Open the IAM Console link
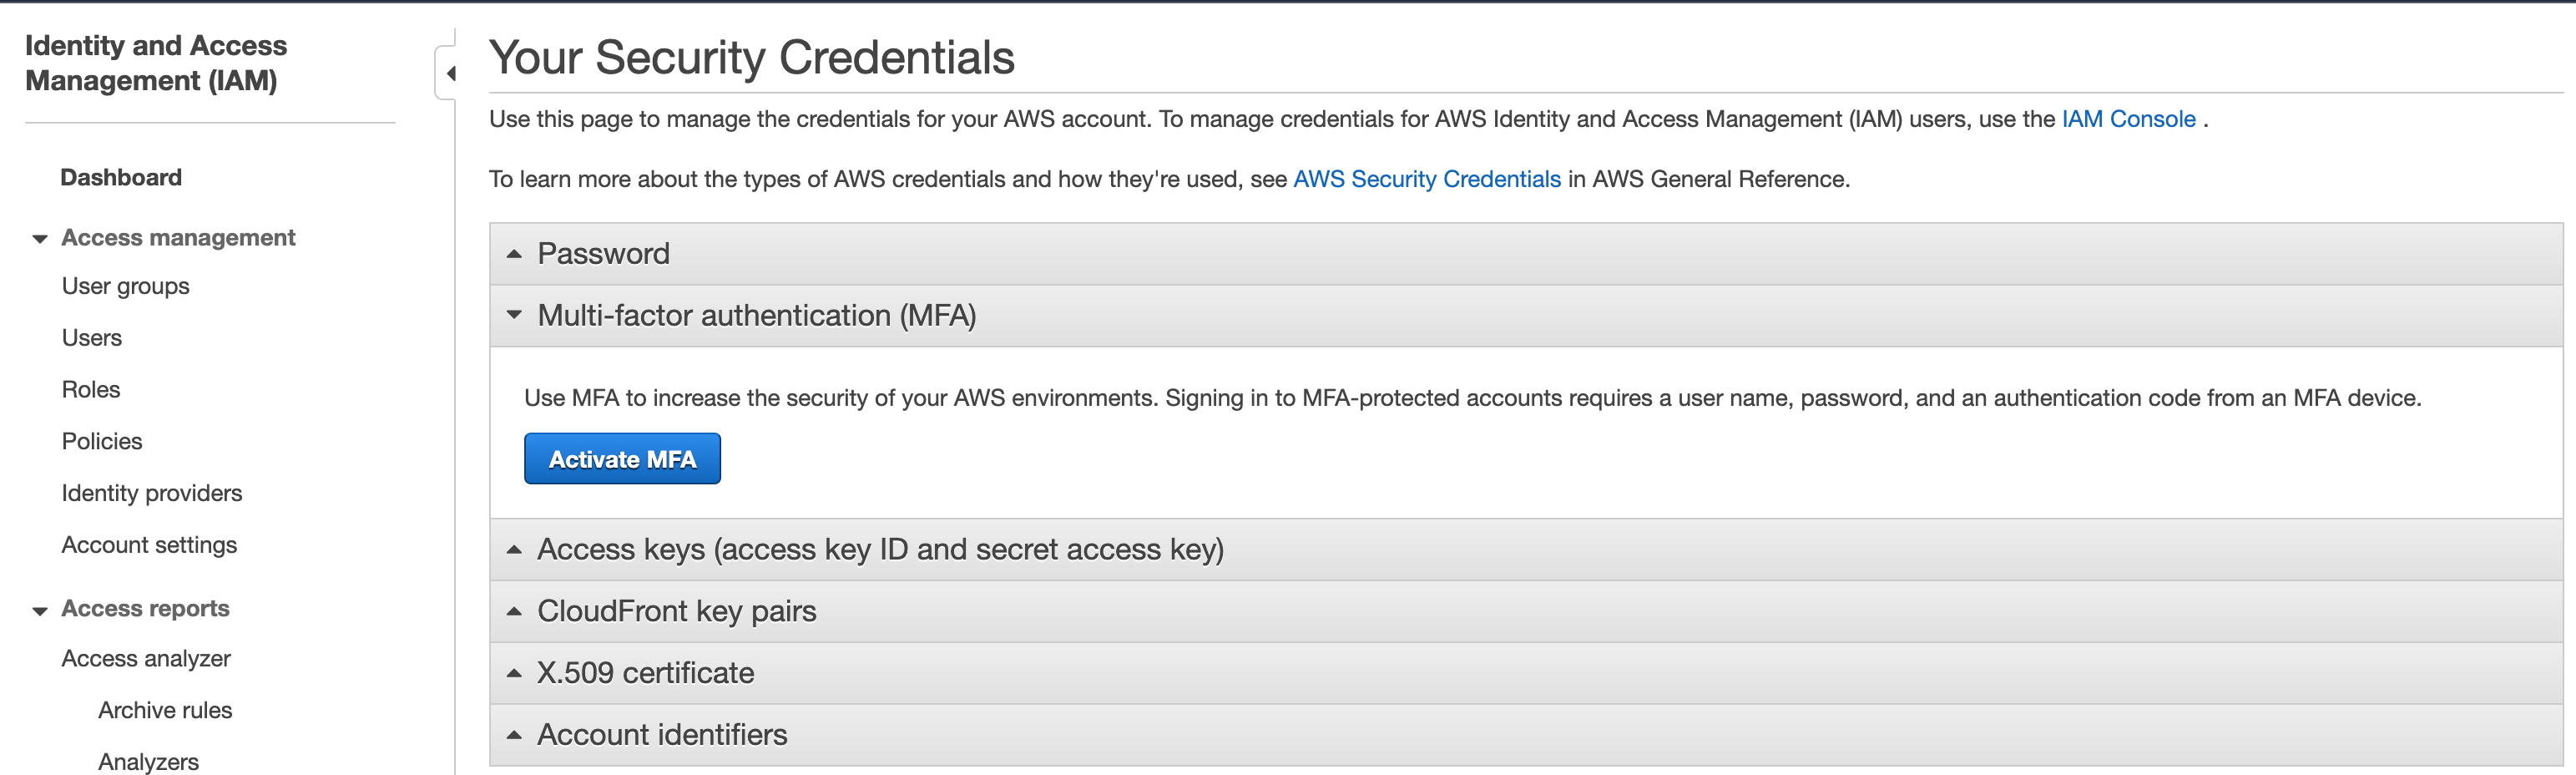This screenshot has width=2576, height=775. click(2128, 119)
